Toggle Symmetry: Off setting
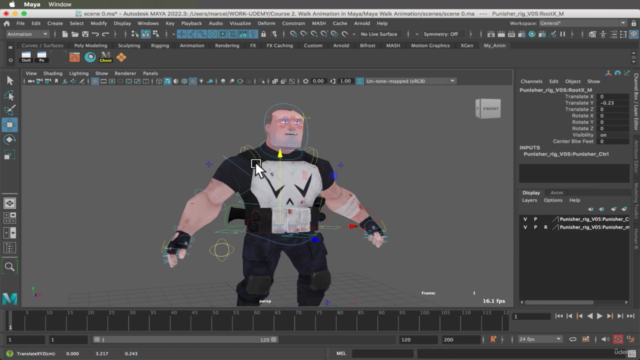The image size is (640, 360). (440, 34)
